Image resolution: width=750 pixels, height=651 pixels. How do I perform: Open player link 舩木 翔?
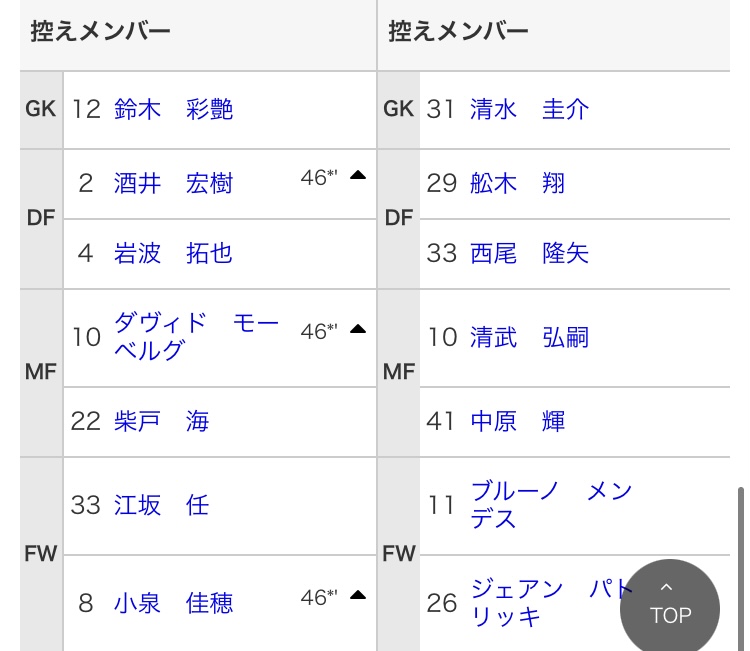pos(517,183)
